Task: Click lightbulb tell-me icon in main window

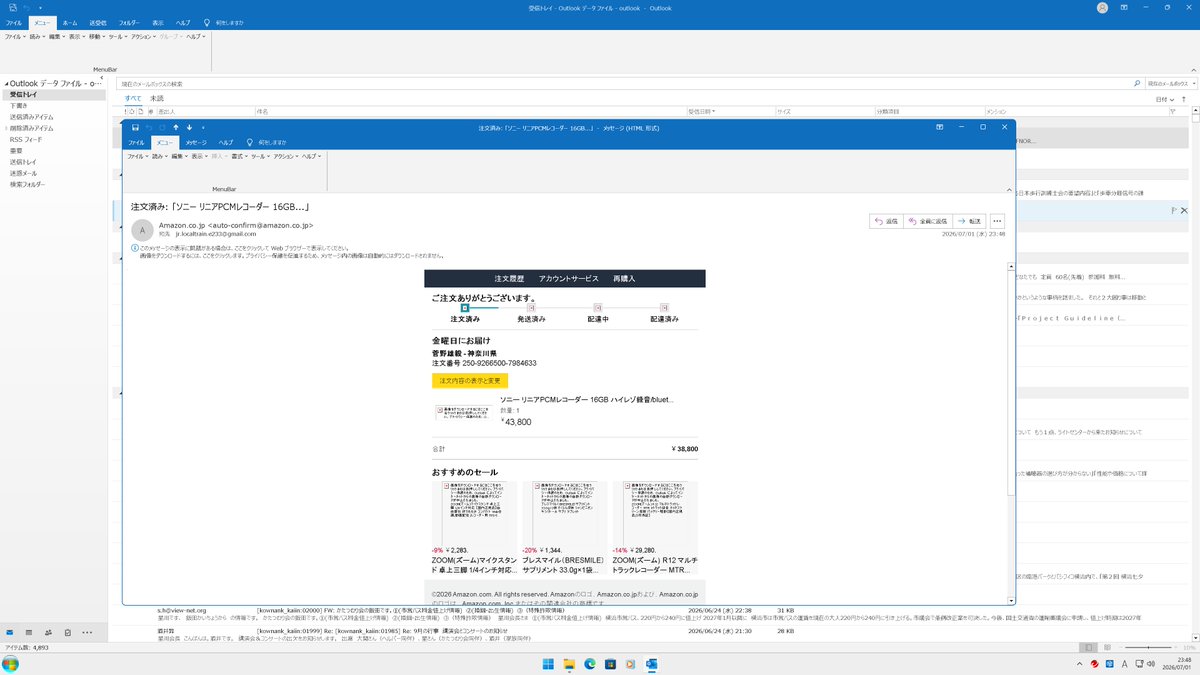Action: 206,22
